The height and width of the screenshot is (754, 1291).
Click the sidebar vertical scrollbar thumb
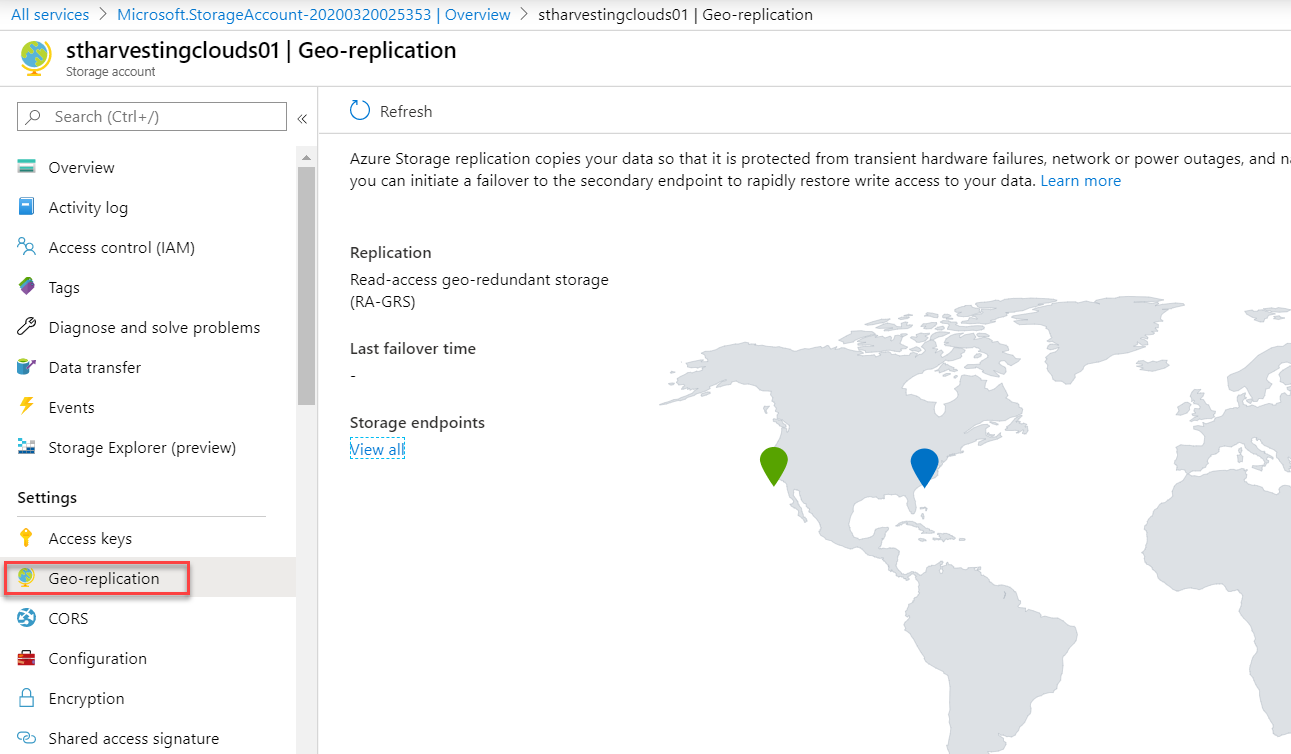pyautogui.click(x=306, y=285)
